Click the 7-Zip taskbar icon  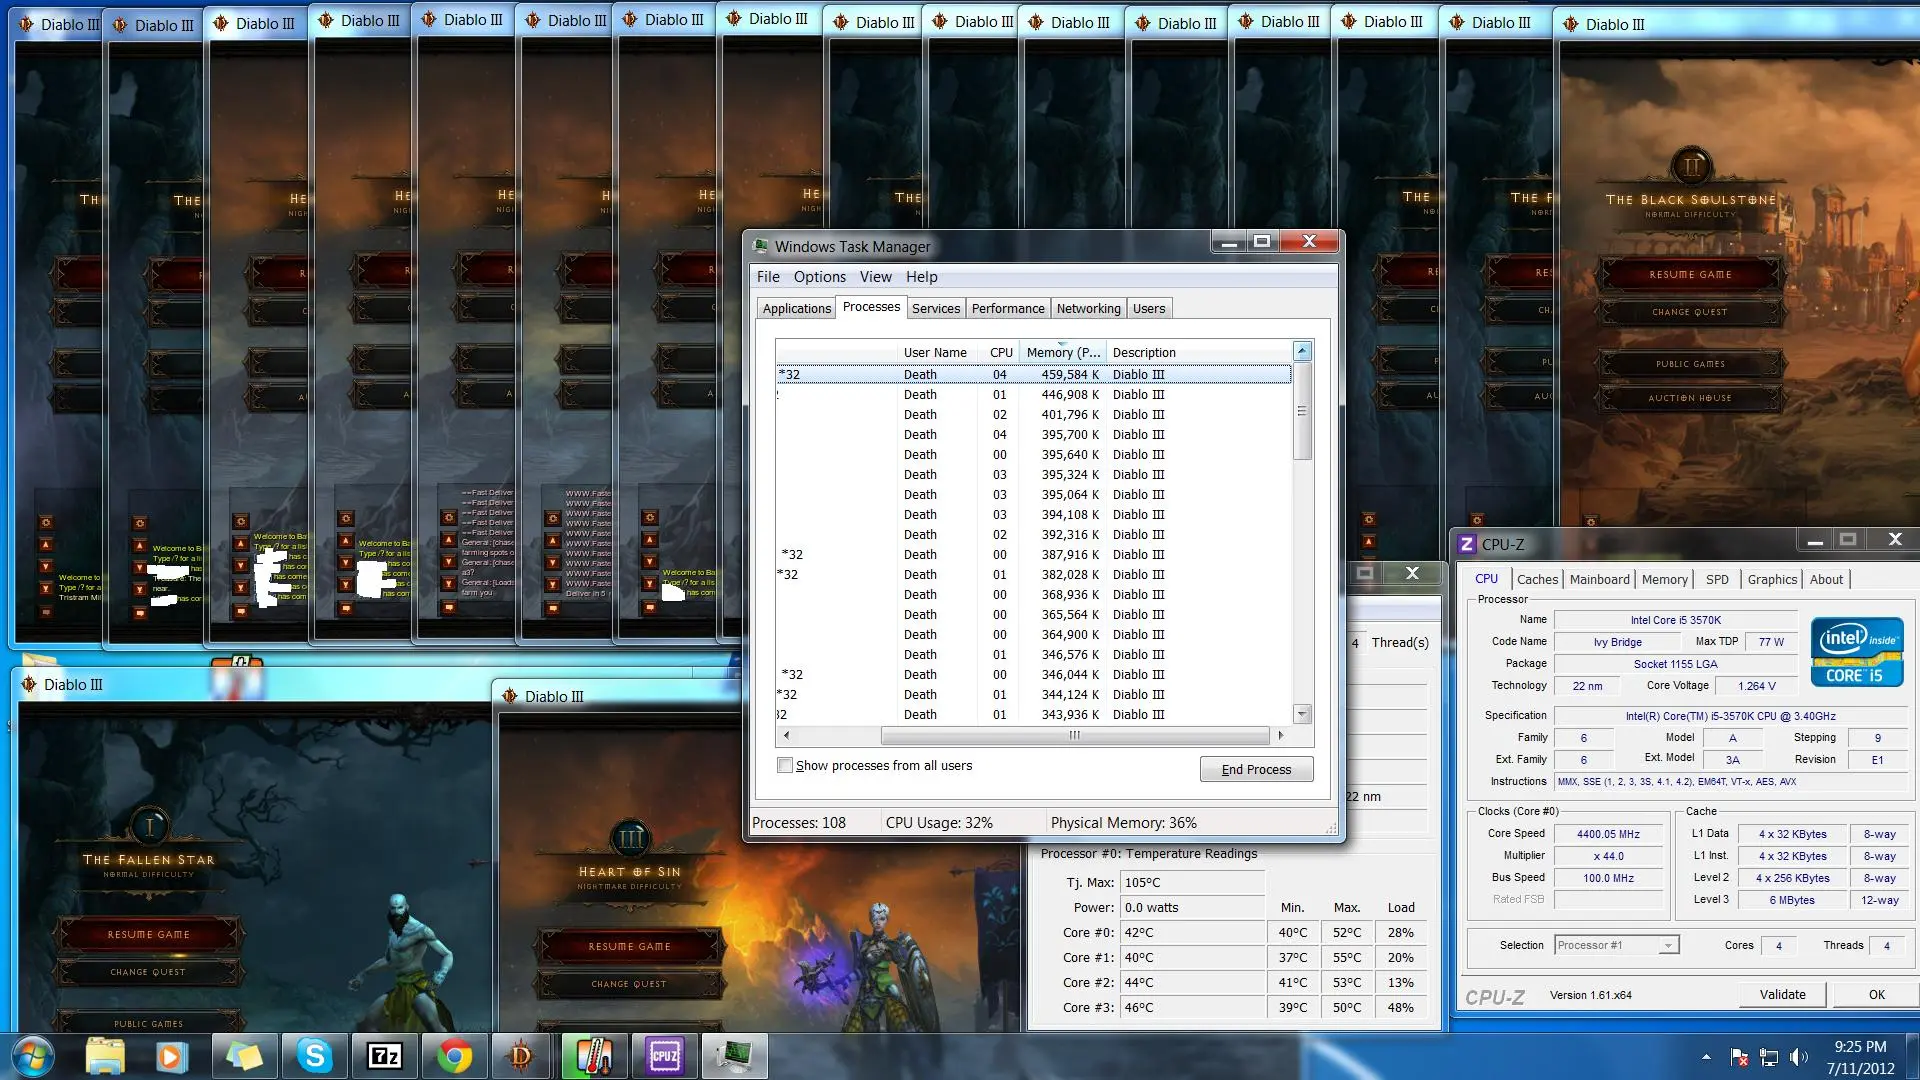385,1056
